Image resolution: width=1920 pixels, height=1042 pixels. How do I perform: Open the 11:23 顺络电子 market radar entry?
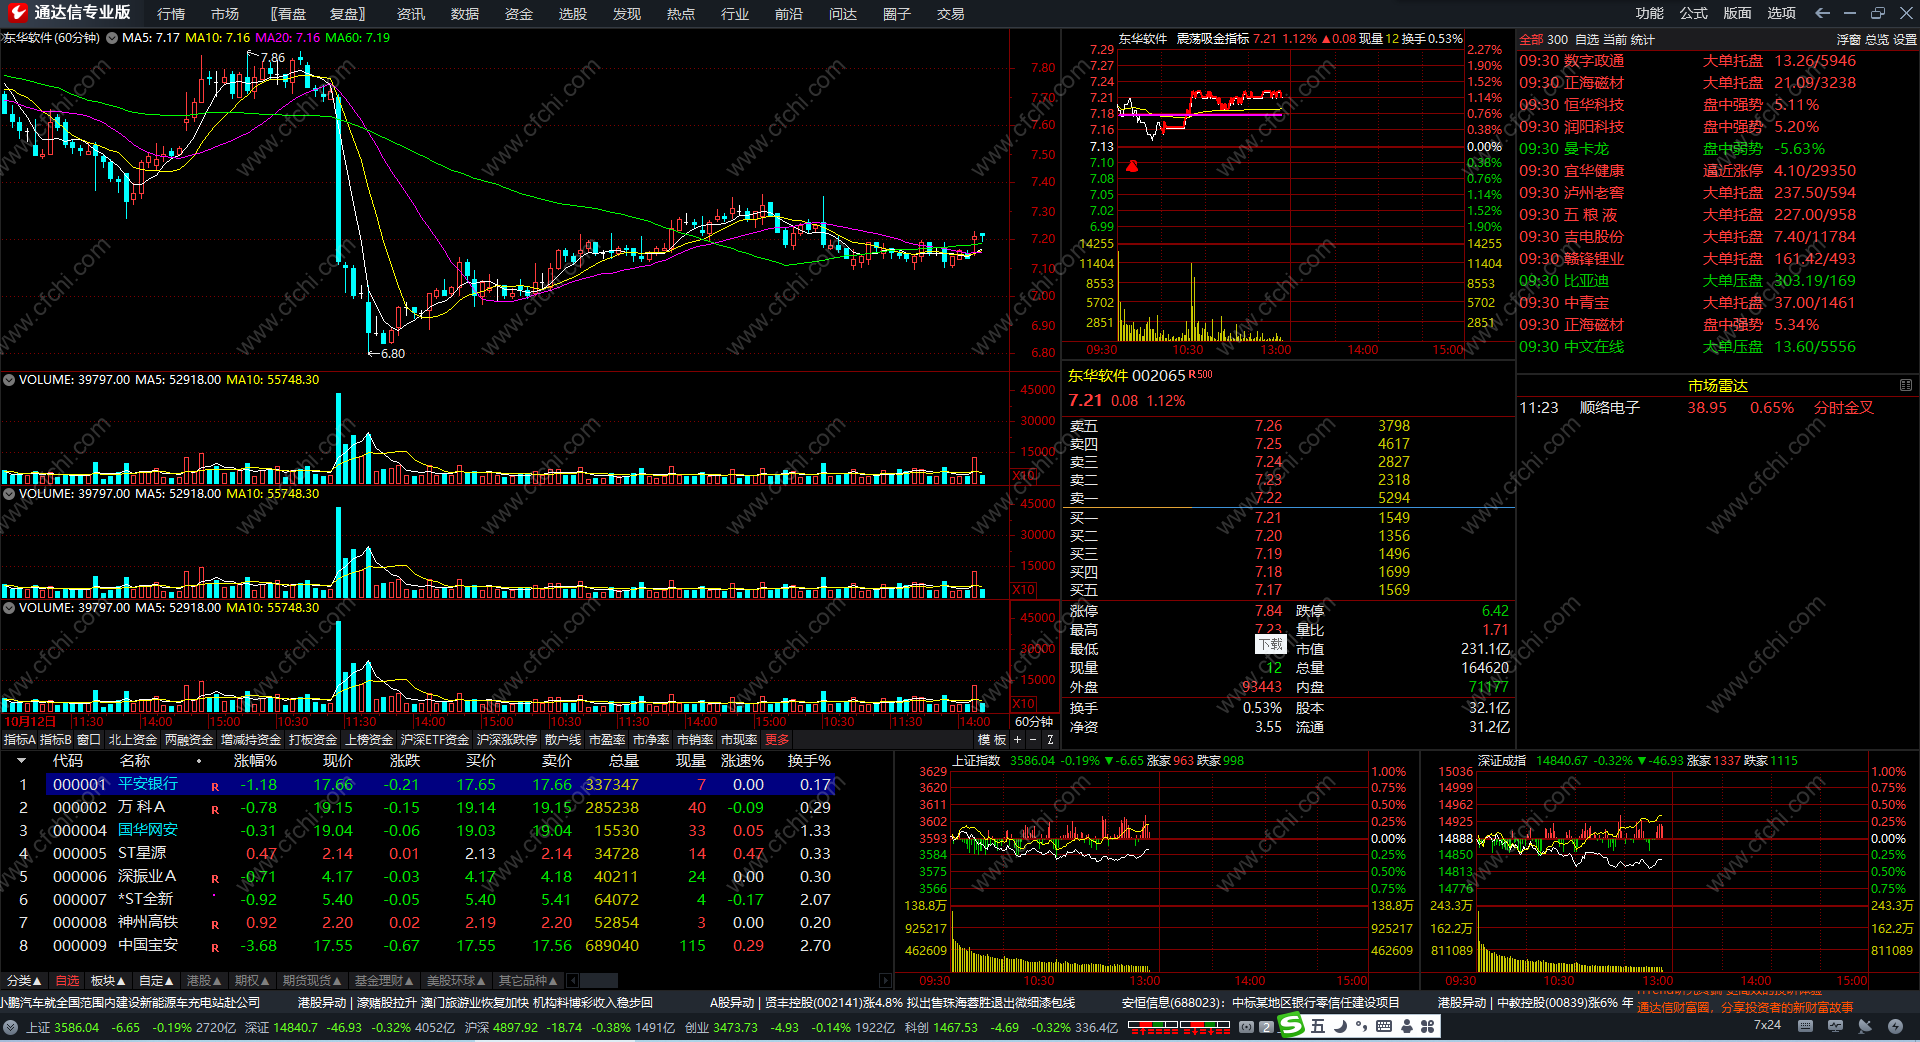[1717, 408]
